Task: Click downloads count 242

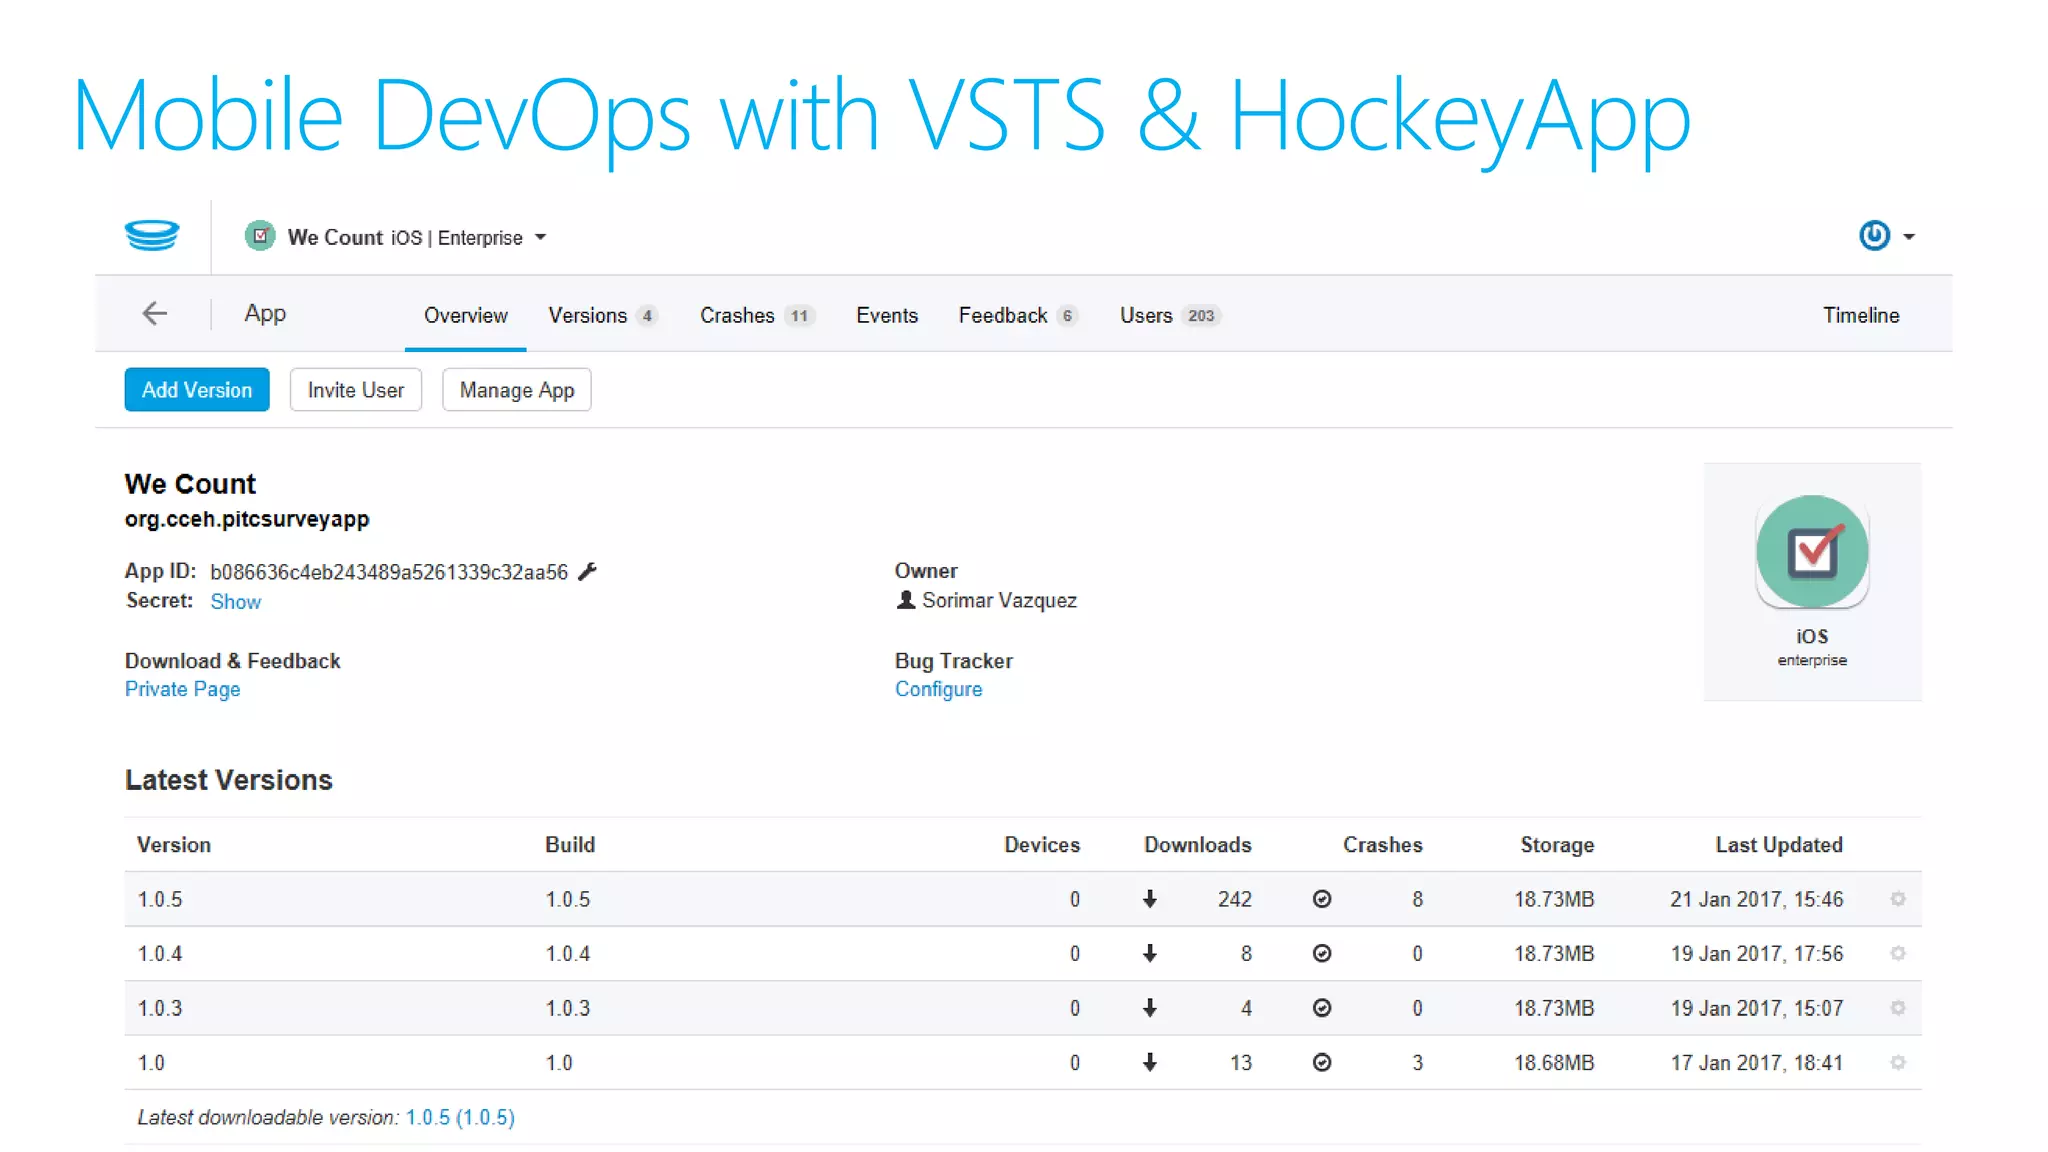Action: (1235, 899)
